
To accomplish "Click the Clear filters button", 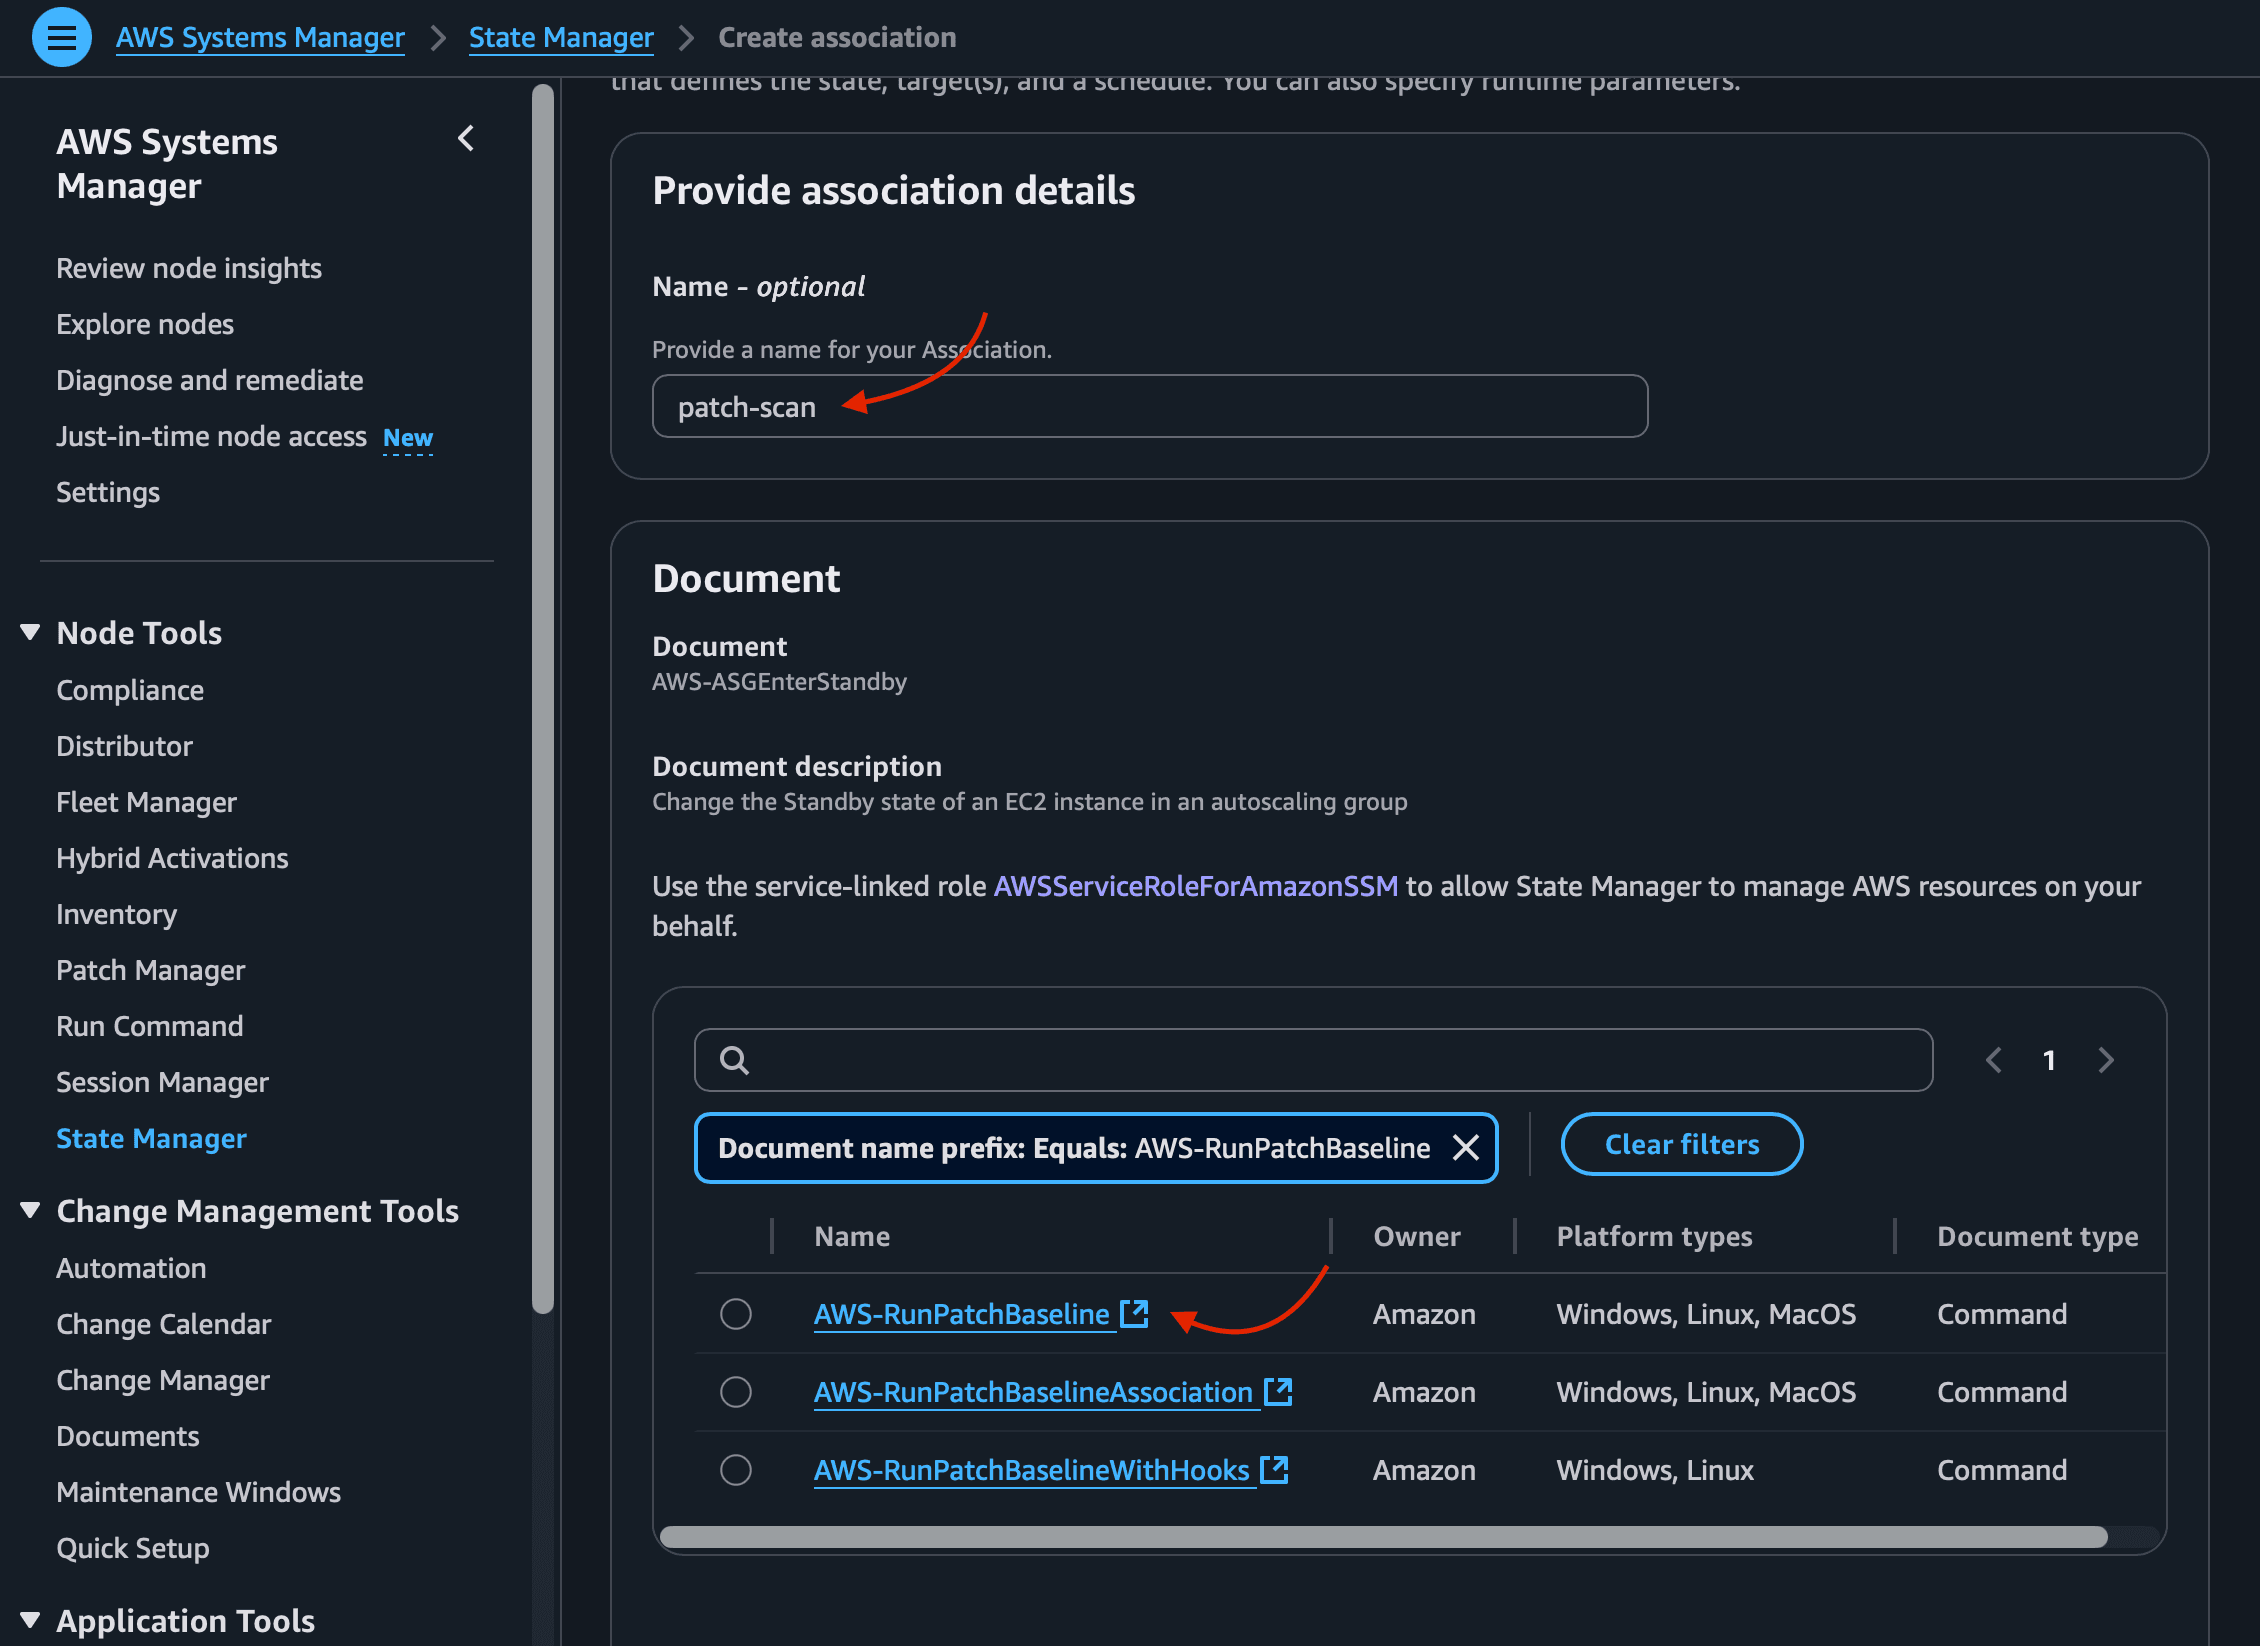I will click(x=1682, y=1144).
